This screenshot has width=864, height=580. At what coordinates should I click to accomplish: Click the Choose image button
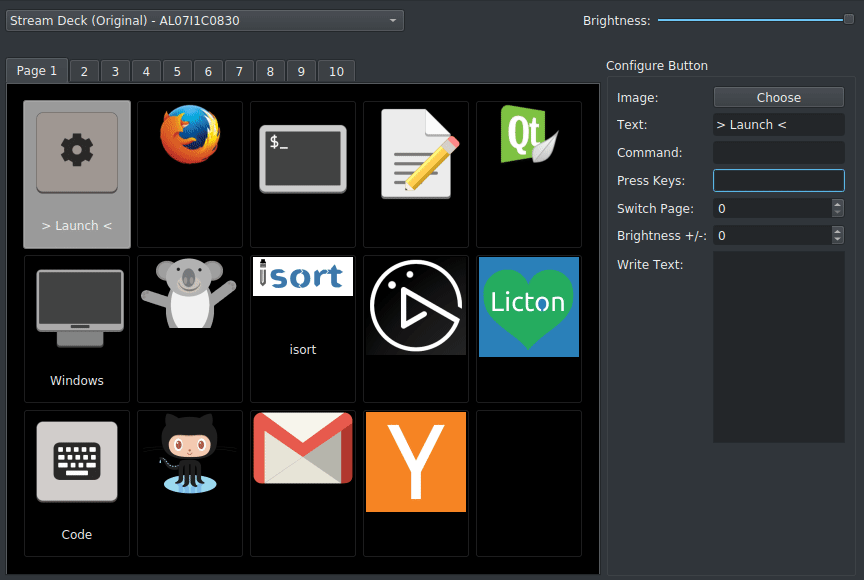778,97
